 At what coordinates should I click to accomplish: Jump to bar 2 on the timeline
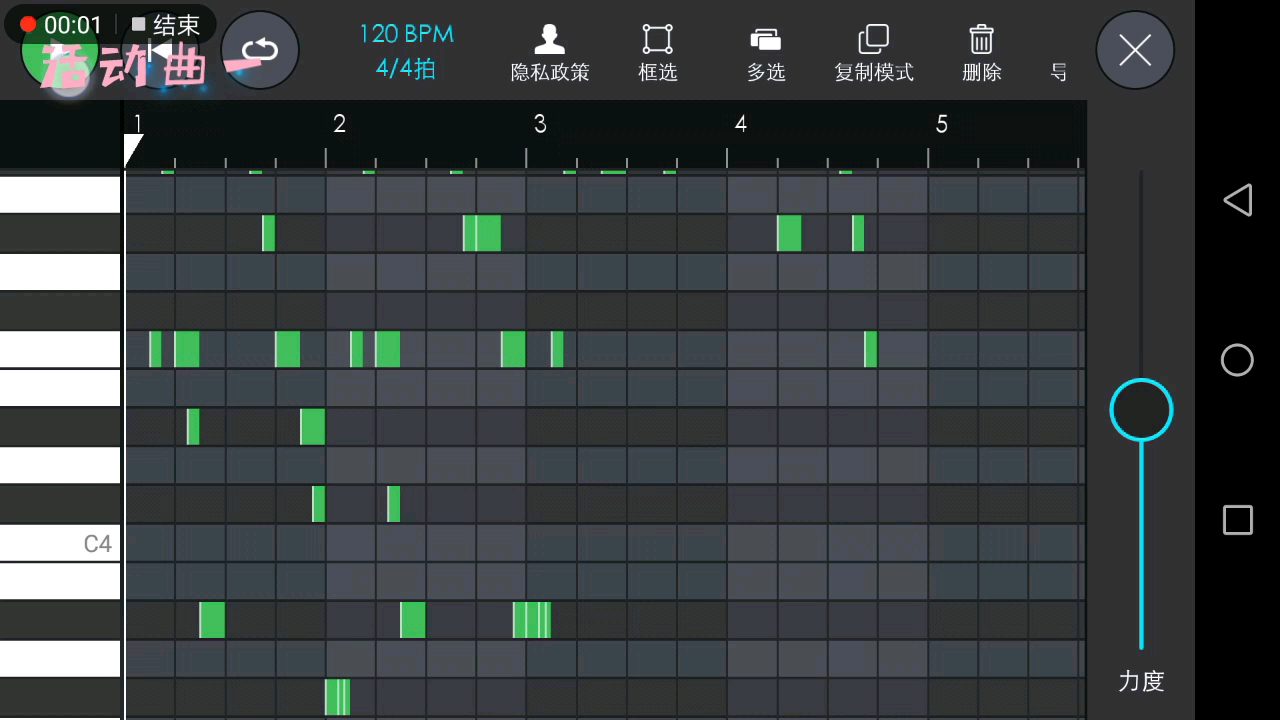pos(339,124)
